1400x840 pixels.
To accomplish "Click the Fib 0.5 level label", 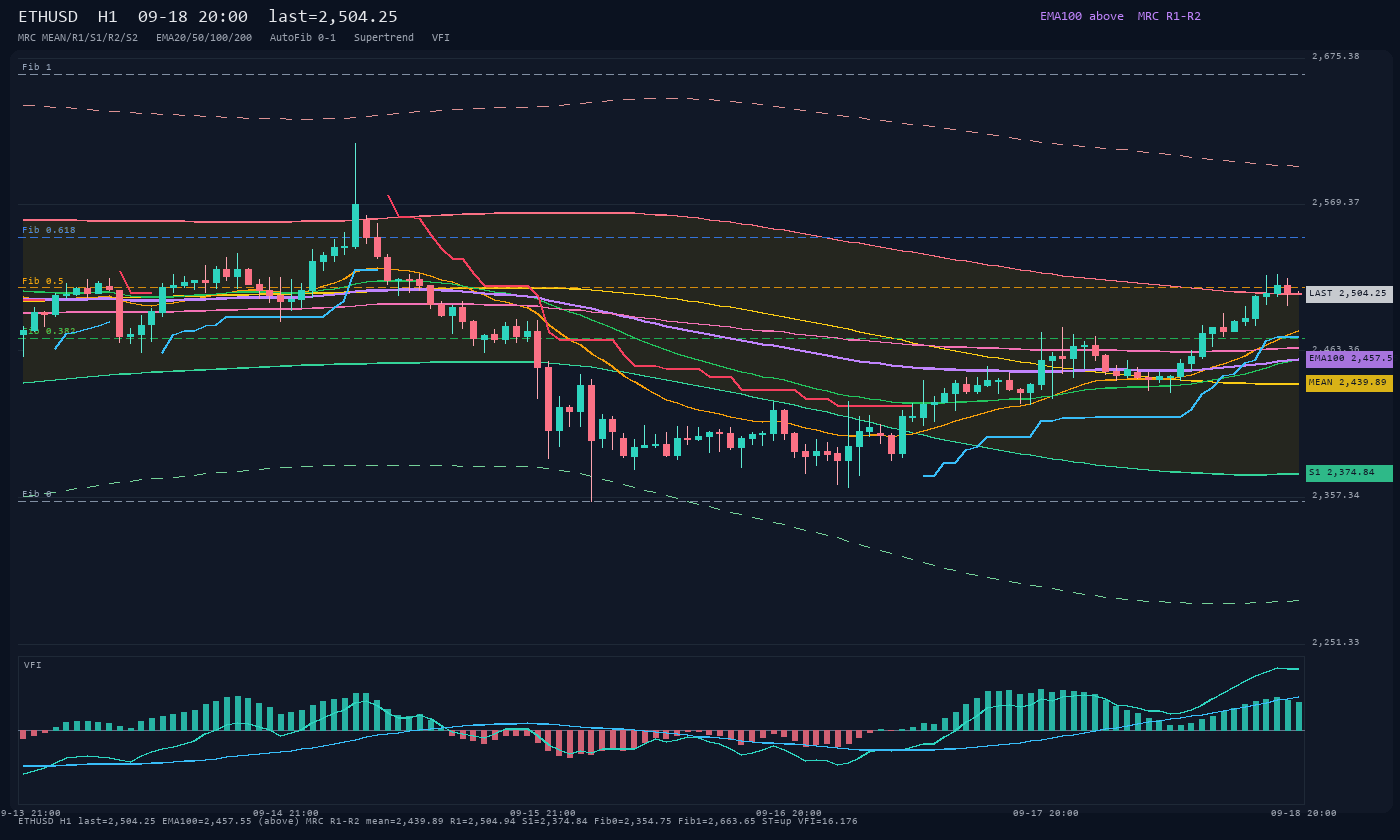I will (x=43, y=281).
